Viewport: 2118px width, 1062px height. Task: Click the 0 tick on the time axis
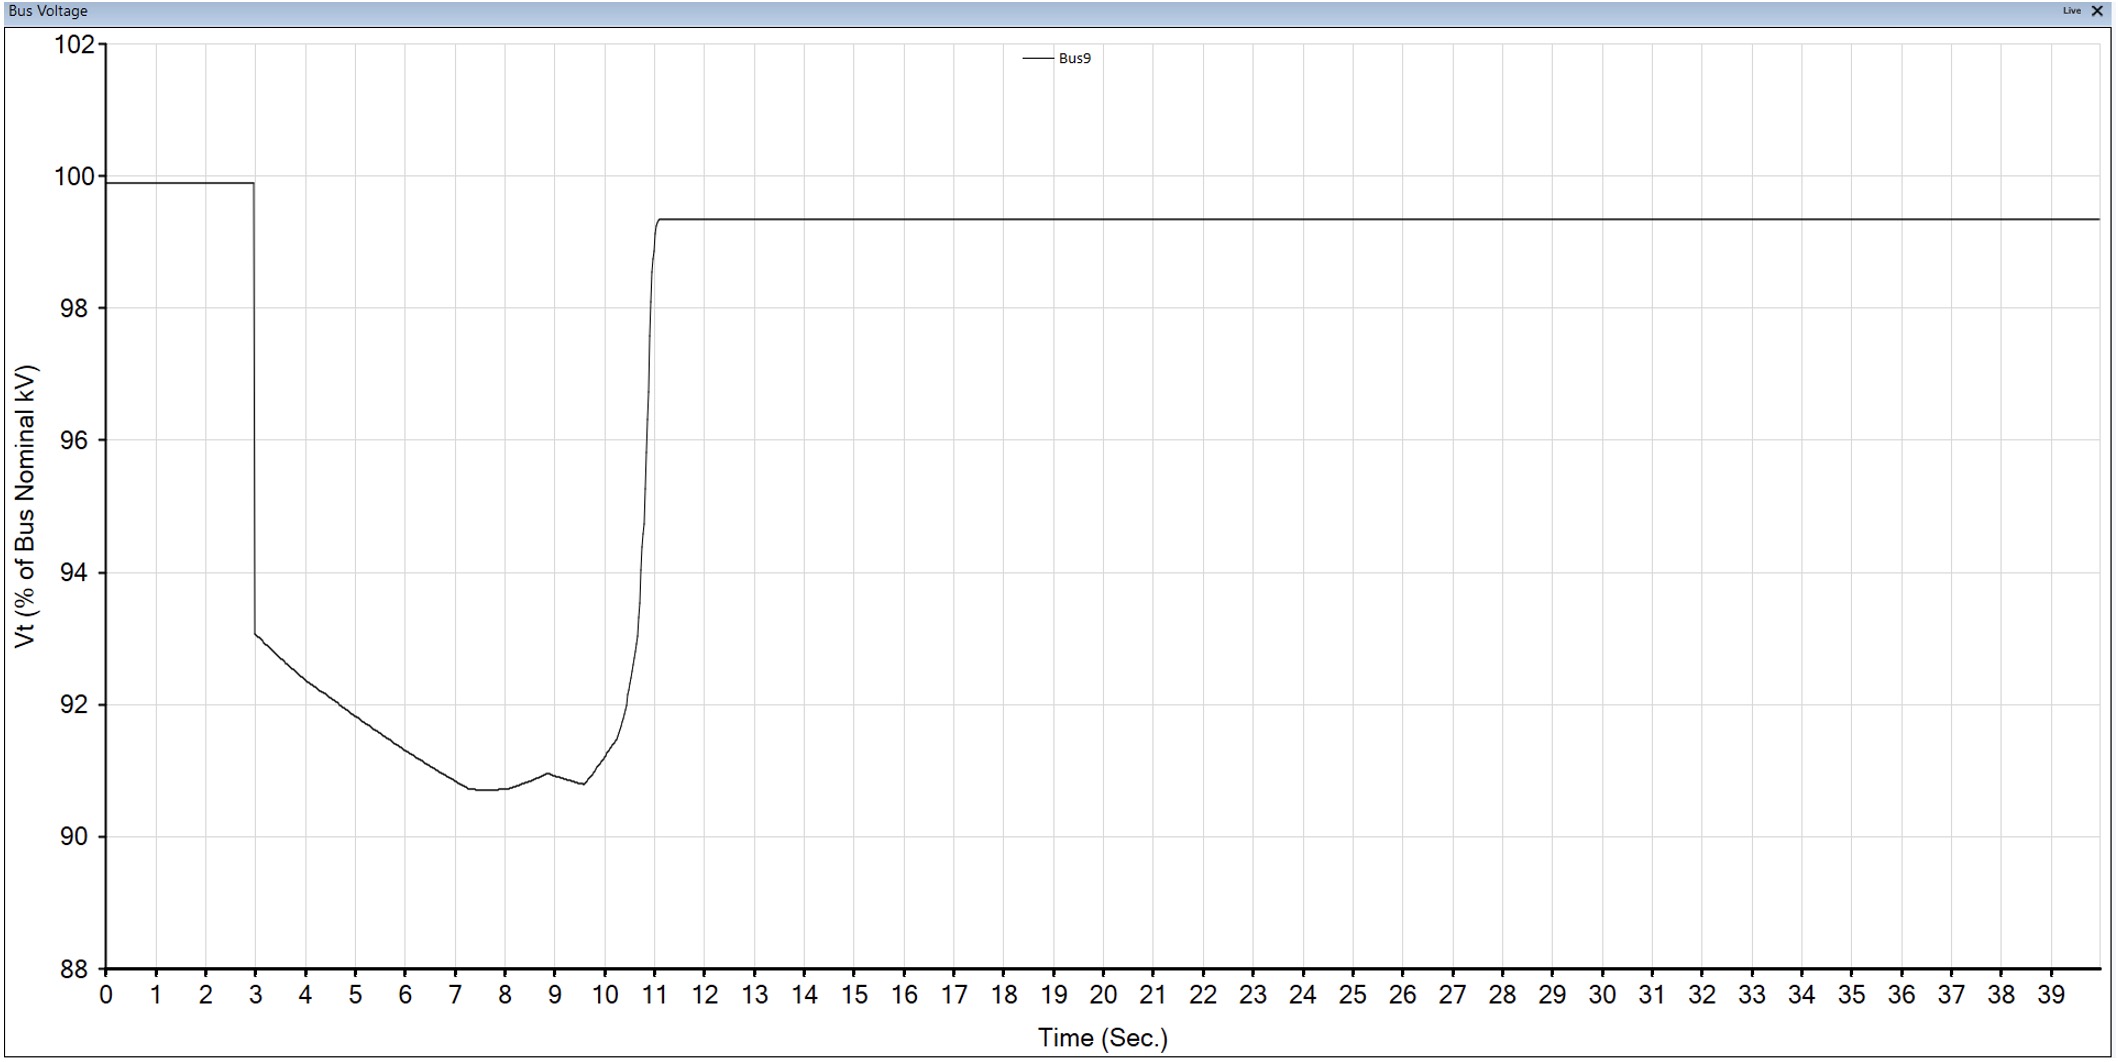point(106,995)
